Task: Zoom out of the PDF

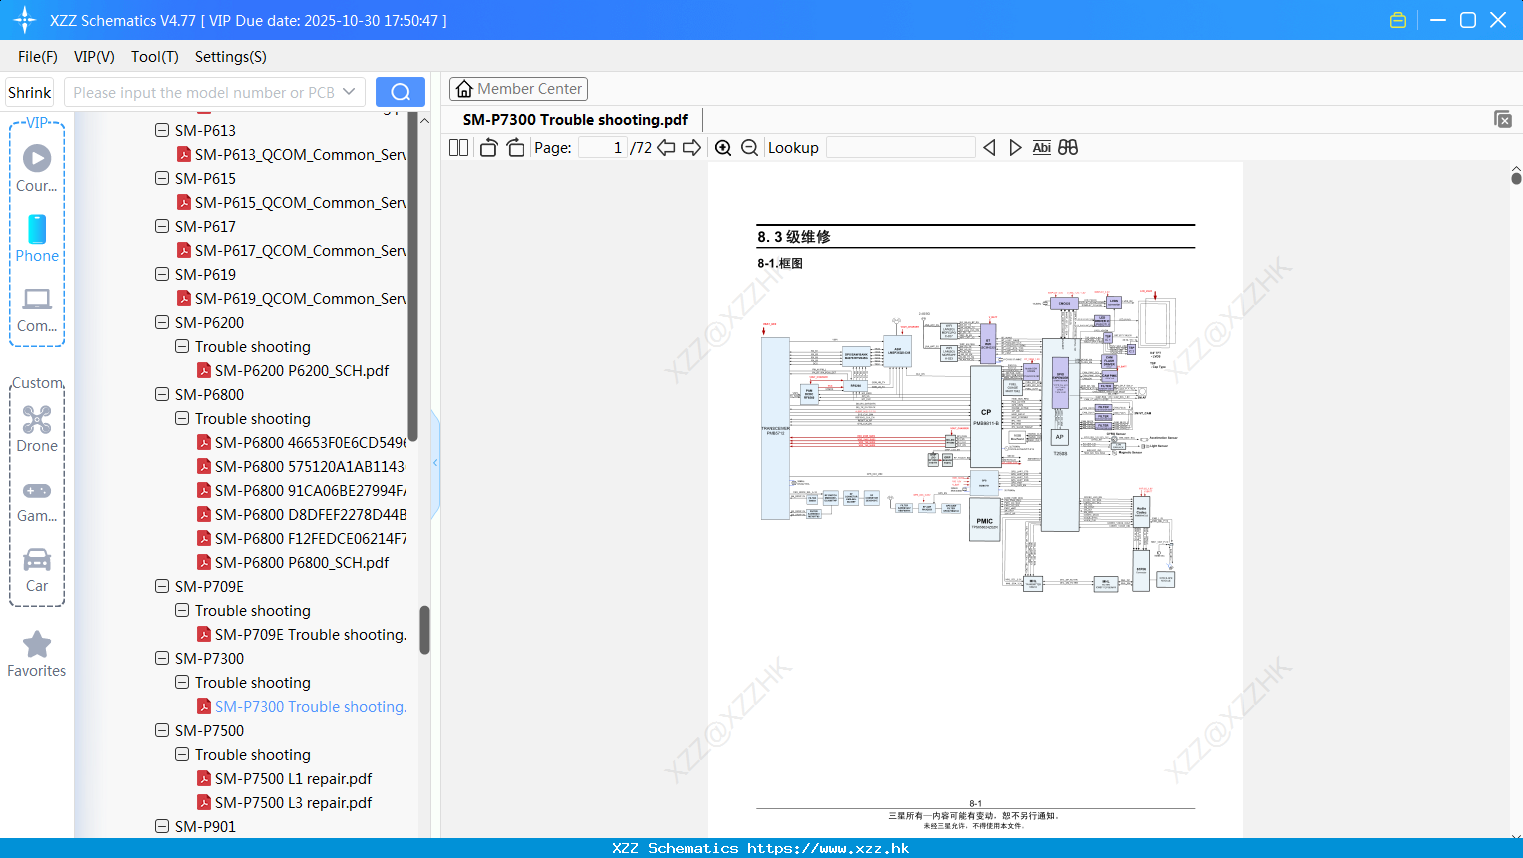Action: pos(749,147)
